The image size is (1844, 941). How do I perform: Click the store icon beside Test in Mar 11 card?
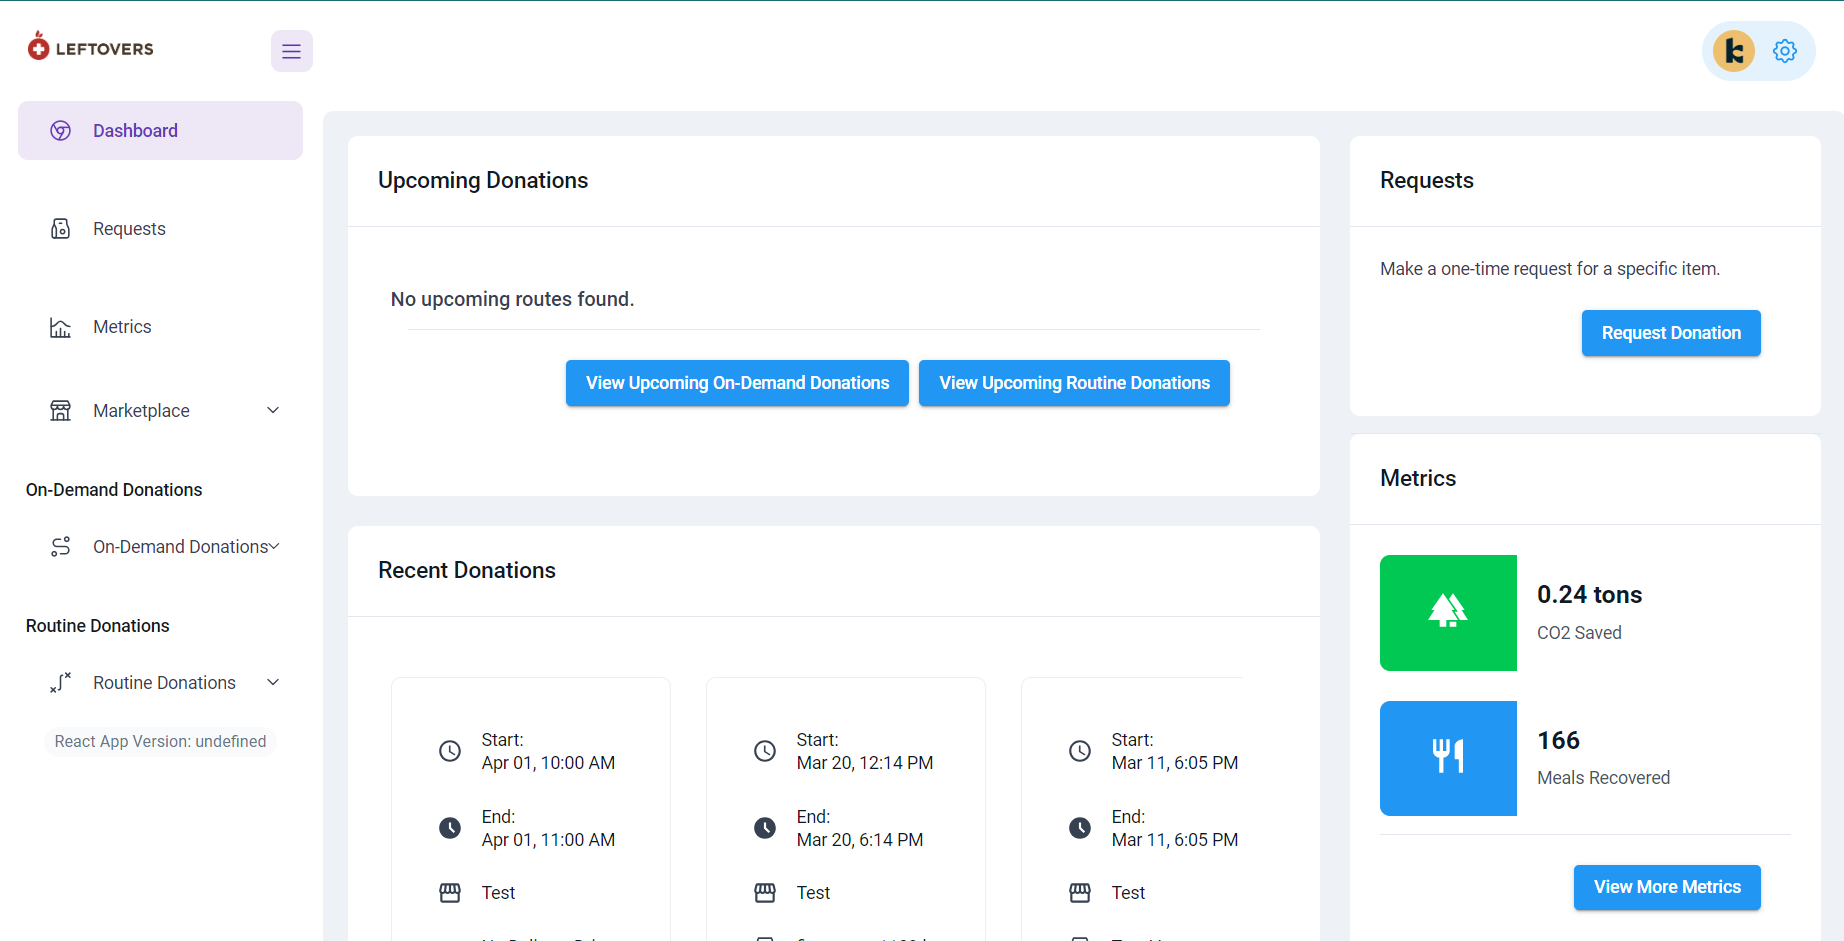1080,893
